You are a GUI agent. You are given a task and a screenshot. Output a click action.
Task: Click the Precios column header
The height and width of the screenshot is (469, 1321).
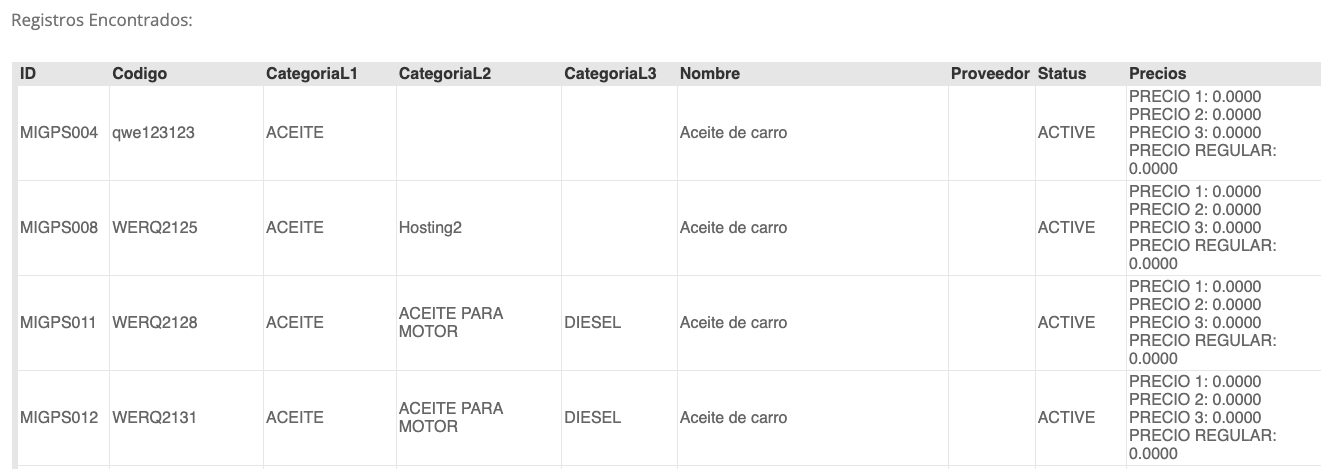tap(1158, 74)
